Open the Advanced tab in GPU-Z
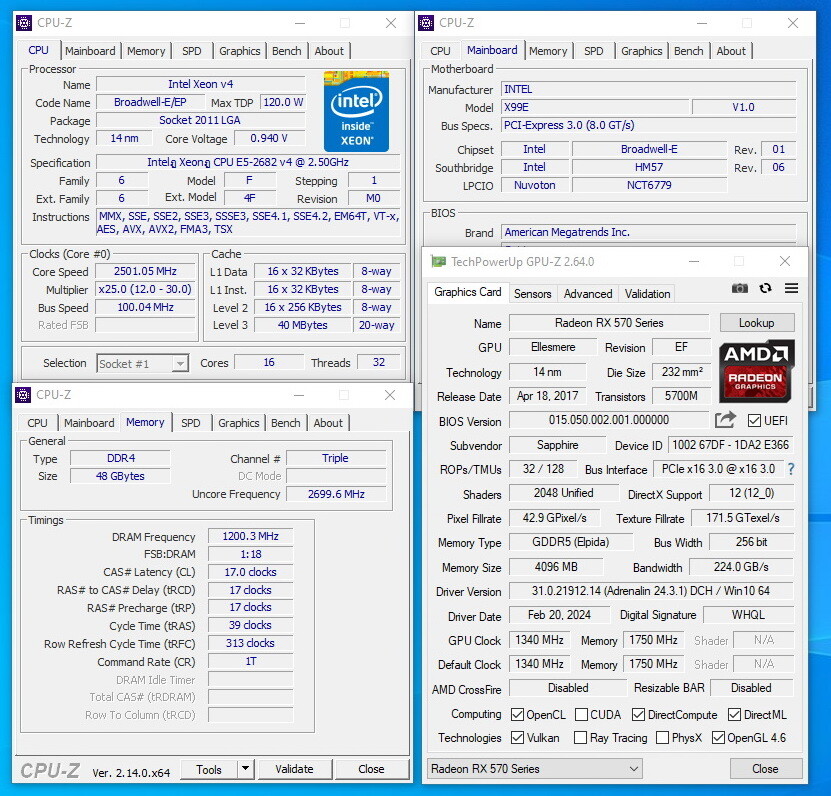 coord(588,294)
